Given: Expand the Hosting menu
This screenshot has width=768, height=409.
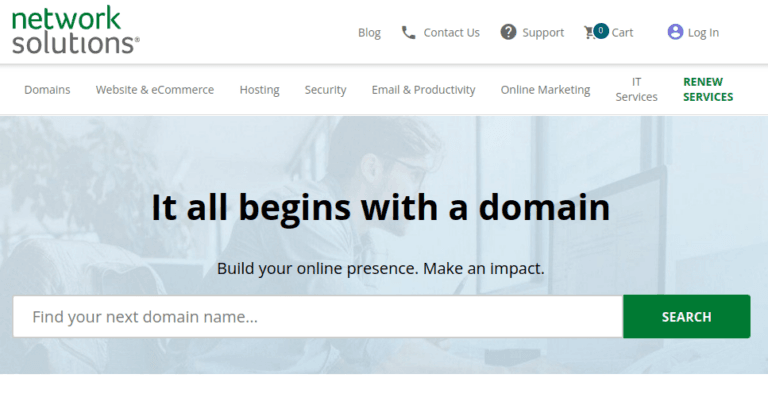Looking at the screenshot, I should tap(259, 89).
